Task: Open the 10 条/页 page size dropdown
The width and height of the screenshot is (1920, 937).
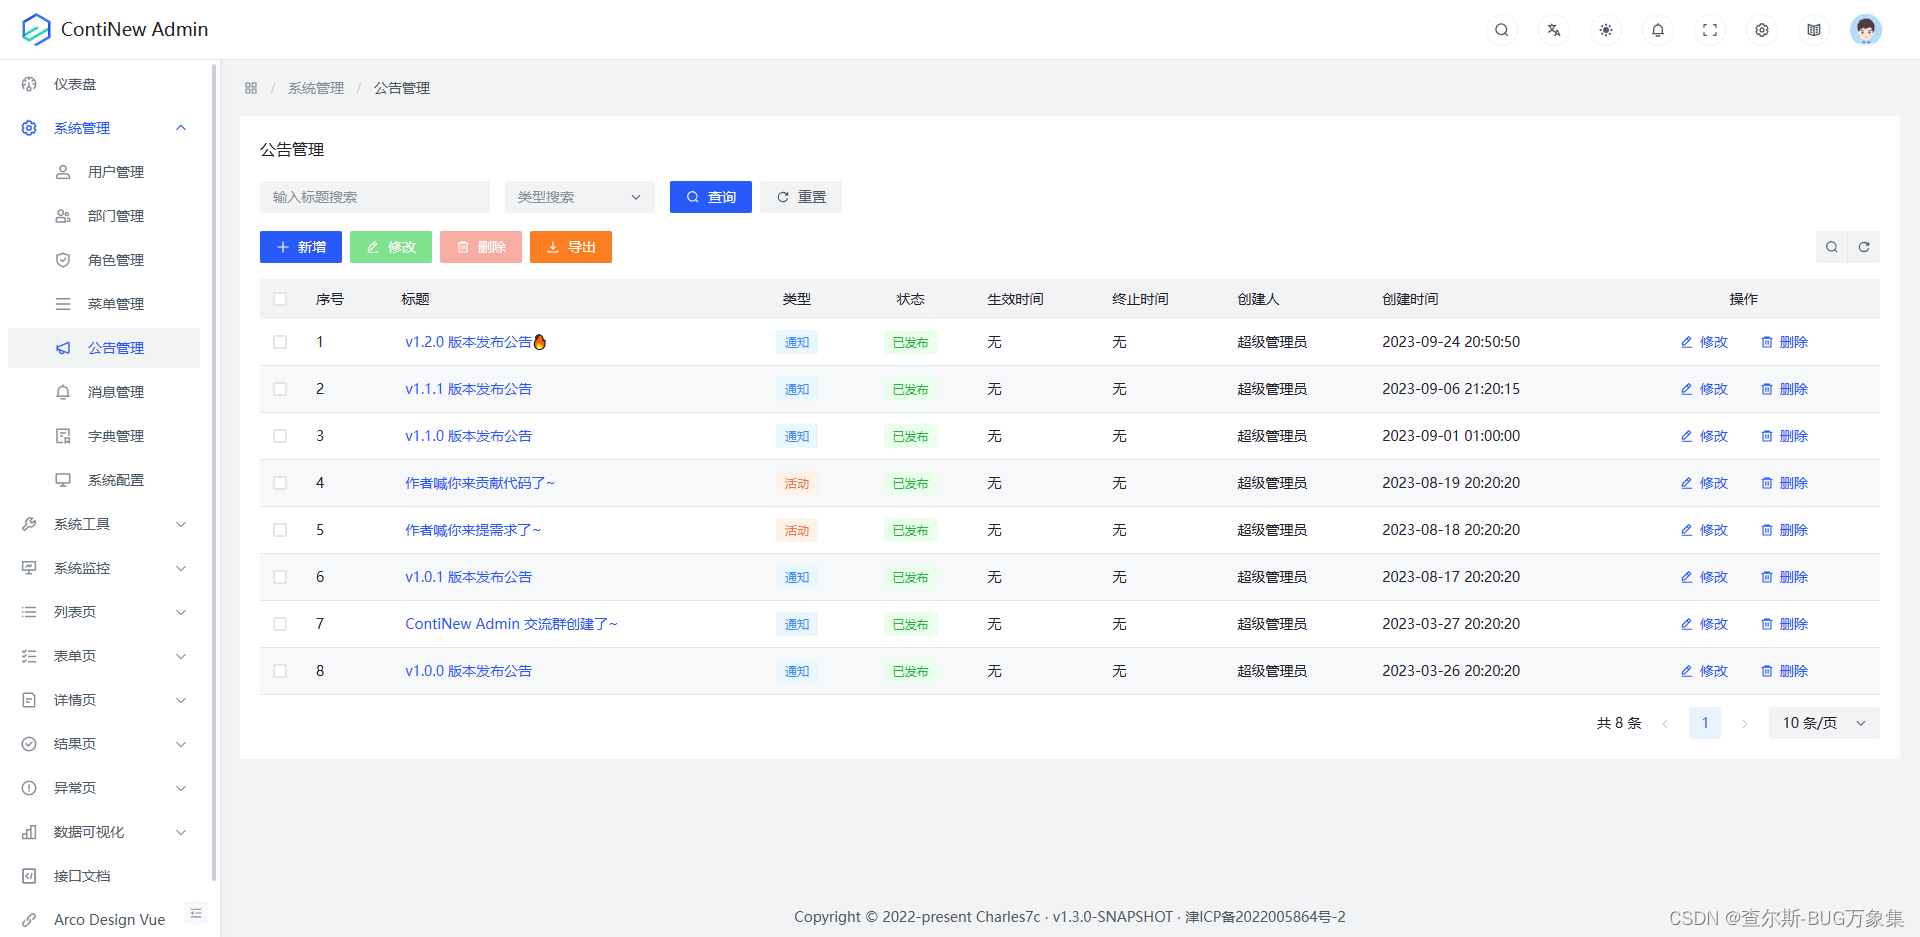Action: click(1825, 723)
